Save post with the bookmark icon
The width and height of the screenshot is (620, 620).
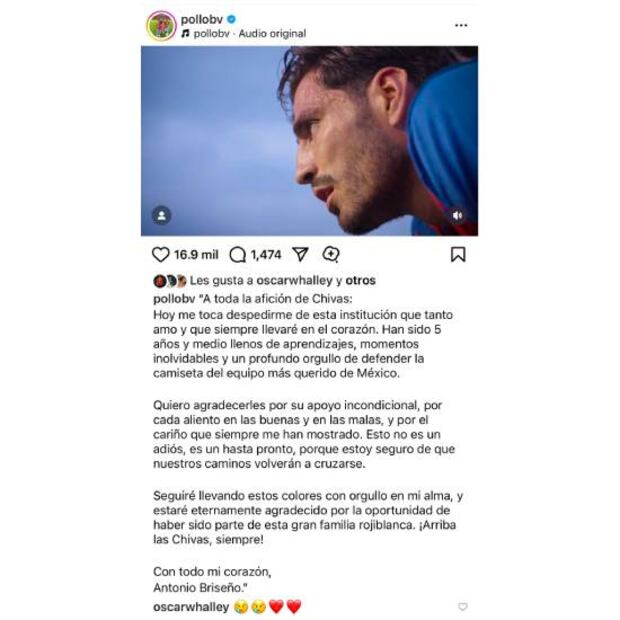point(458,255)
